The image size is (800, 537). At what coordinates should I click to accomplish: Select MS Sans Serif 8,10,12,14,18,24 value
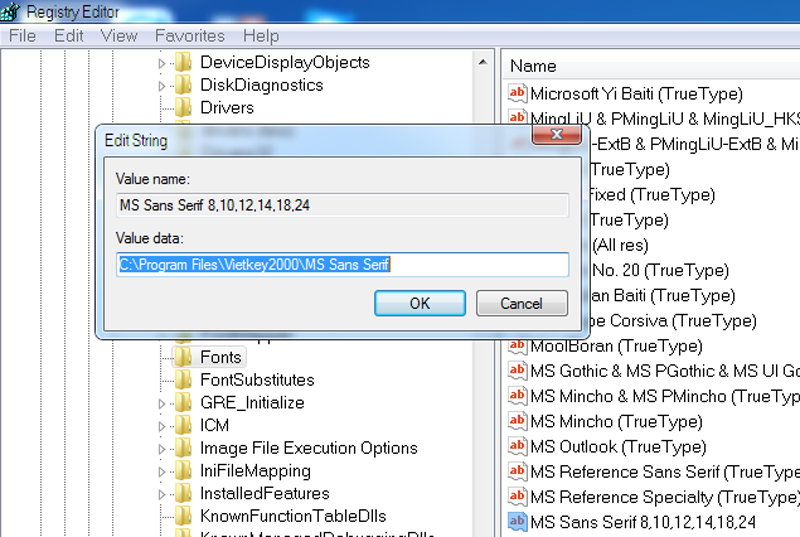(x=643, y=522)
